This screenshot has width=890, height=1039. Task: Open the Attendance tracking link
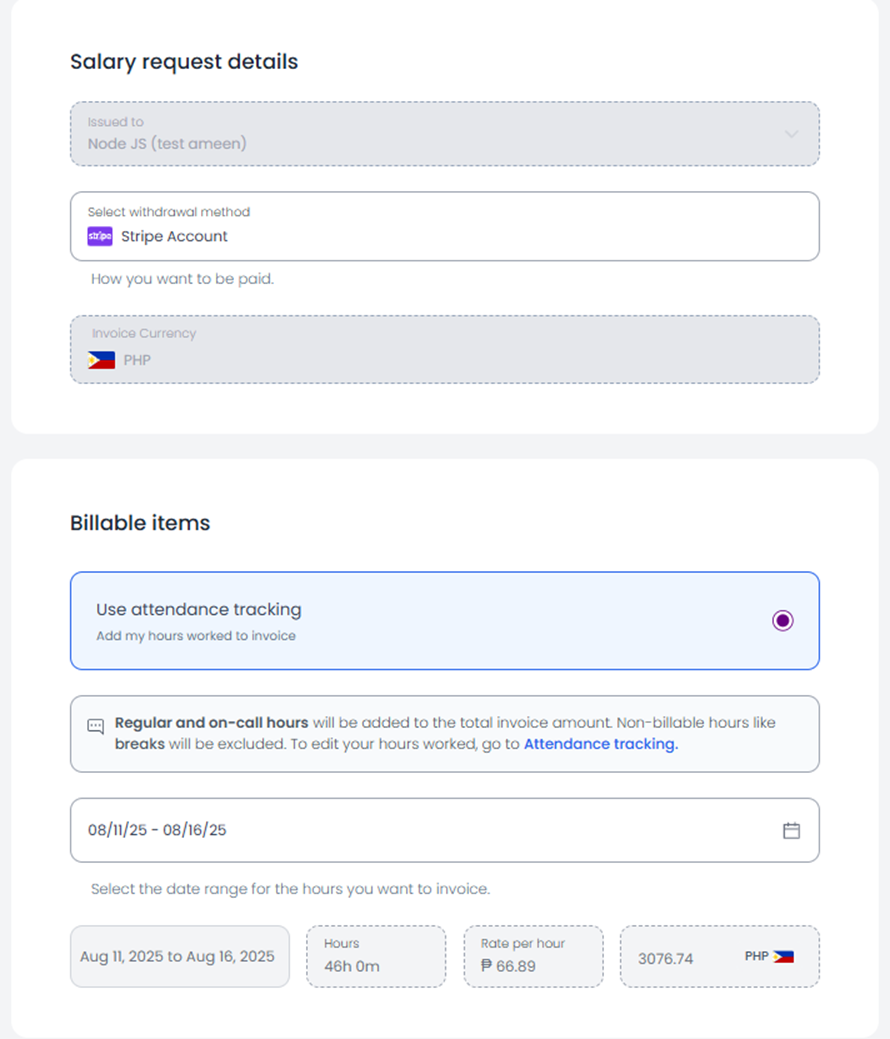[601, 744]
